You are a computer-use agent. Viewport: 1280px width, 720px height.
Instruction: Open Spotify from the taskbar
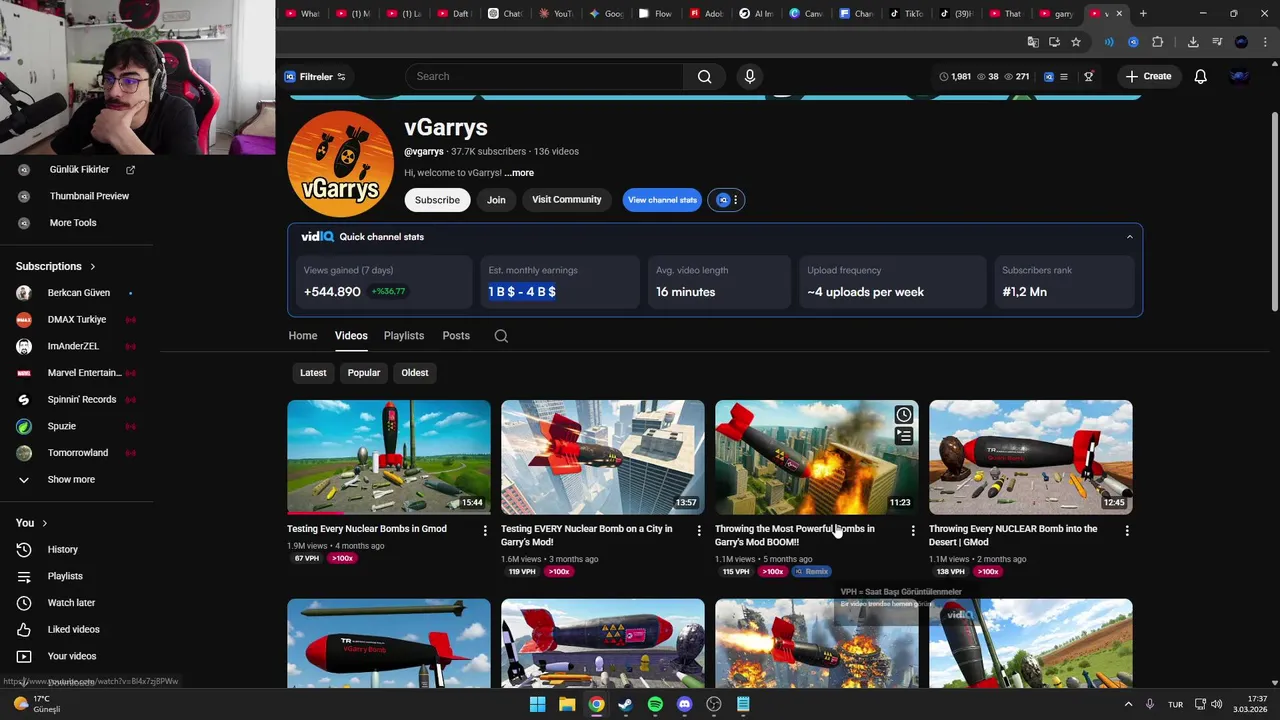(655, 704)
